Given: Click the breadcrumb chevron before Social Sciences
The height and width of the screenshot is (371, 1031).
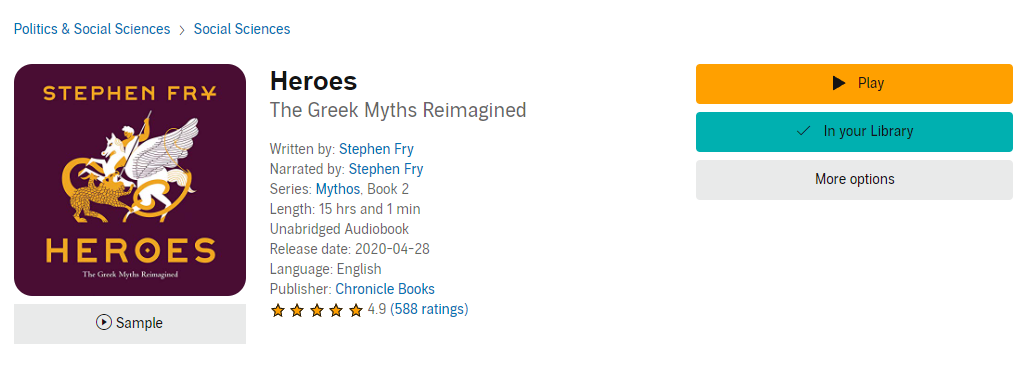Looking at the screenshot, I should point(182,30).
